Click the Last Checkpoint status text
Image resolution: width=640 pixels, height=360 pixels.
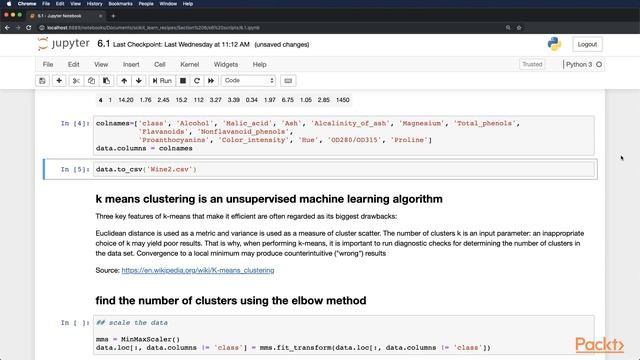[x=181, y=44]
